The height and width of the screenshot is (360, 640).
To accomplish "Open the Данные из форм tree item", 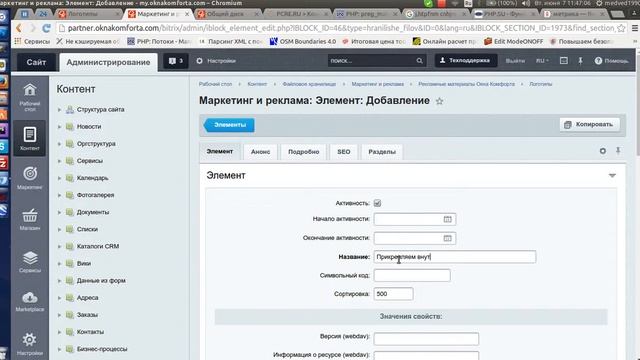I will pos(101,281).
